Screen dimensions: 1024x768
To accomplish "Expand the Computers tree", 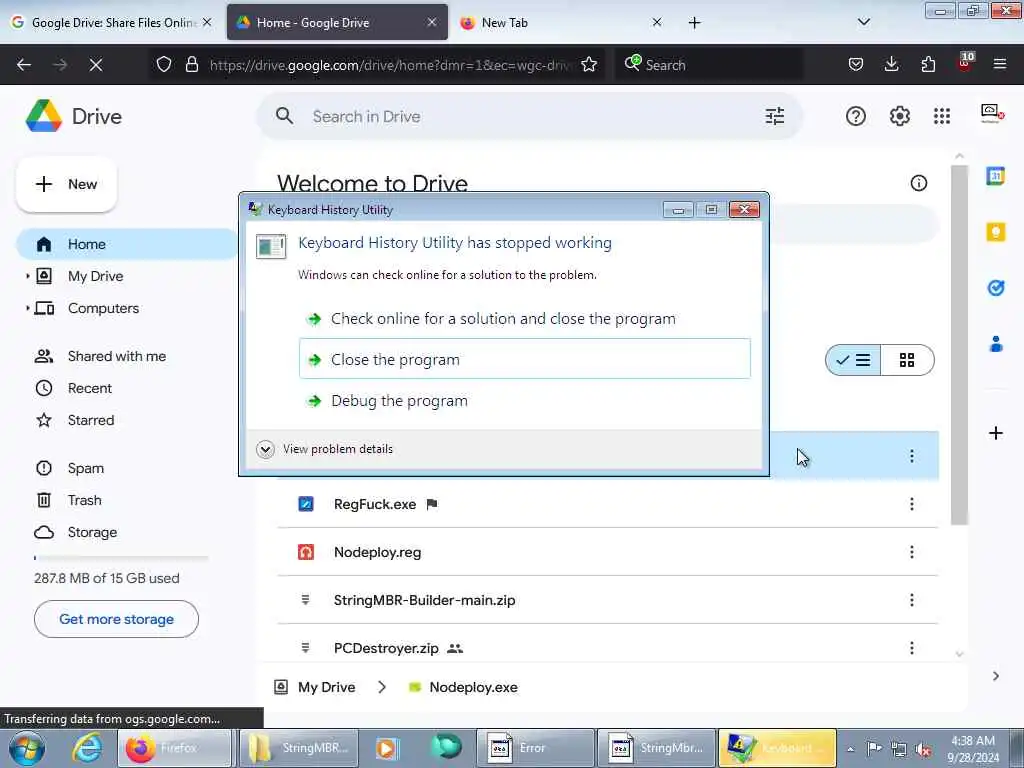I will [27, 308].
